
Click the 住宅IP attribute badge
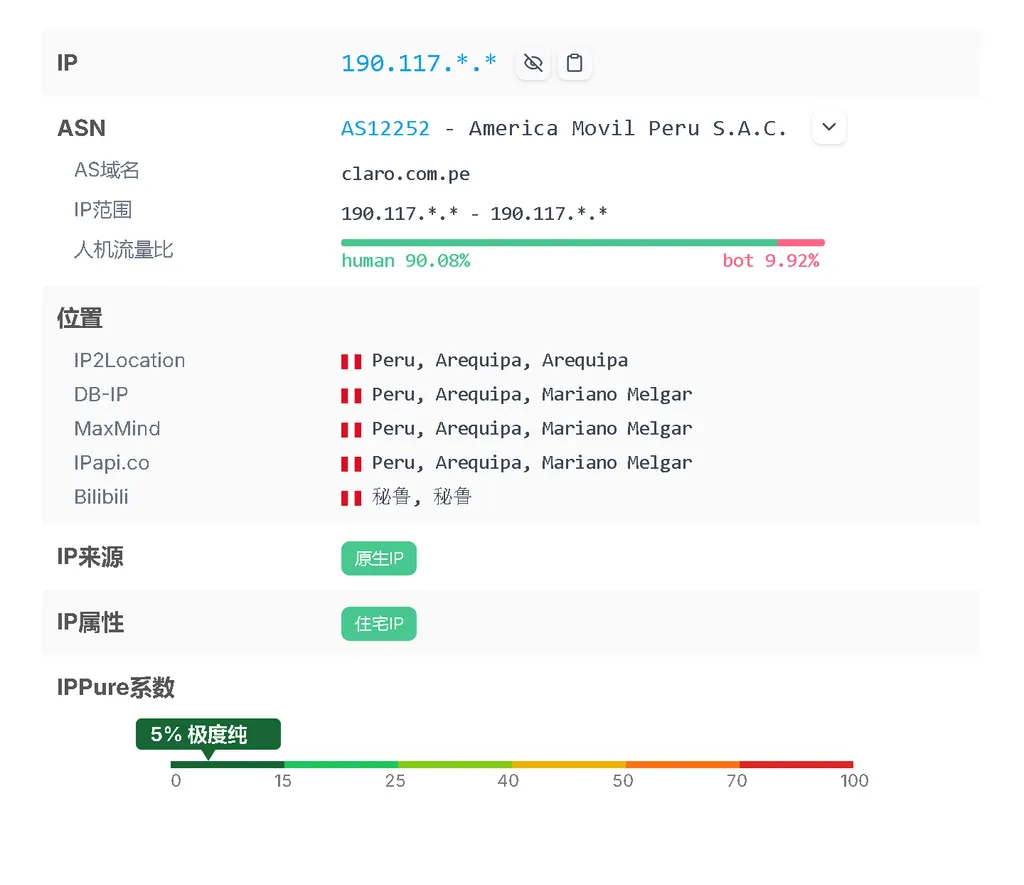click(x=378, y=623)
